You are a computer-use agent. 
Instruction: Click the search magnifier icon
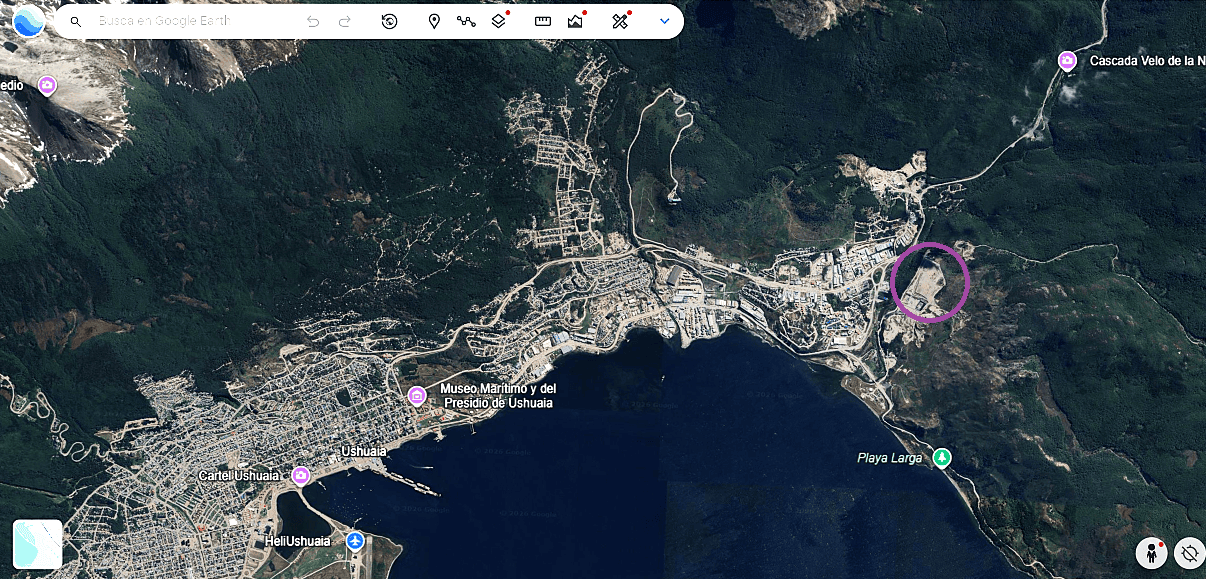[x=75, y=21]
